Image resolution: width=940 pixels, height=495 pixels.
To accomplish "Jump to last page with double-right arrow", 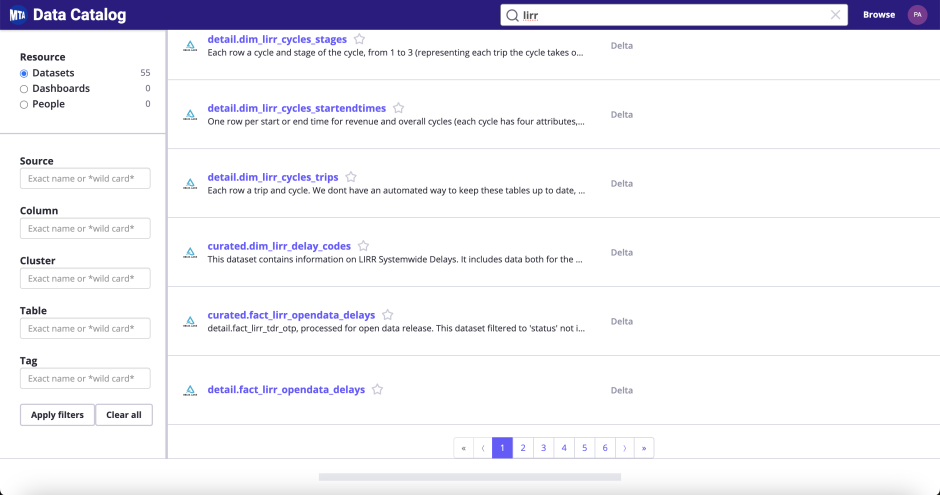I will (644, 448).
